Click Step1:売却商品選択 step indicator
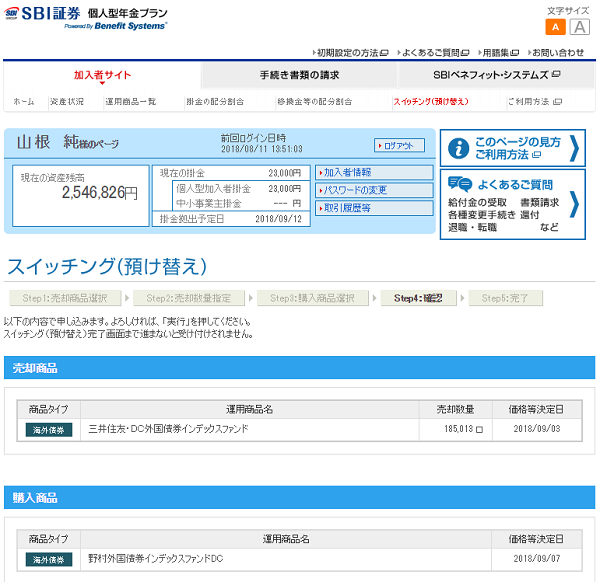 point(65,298)
